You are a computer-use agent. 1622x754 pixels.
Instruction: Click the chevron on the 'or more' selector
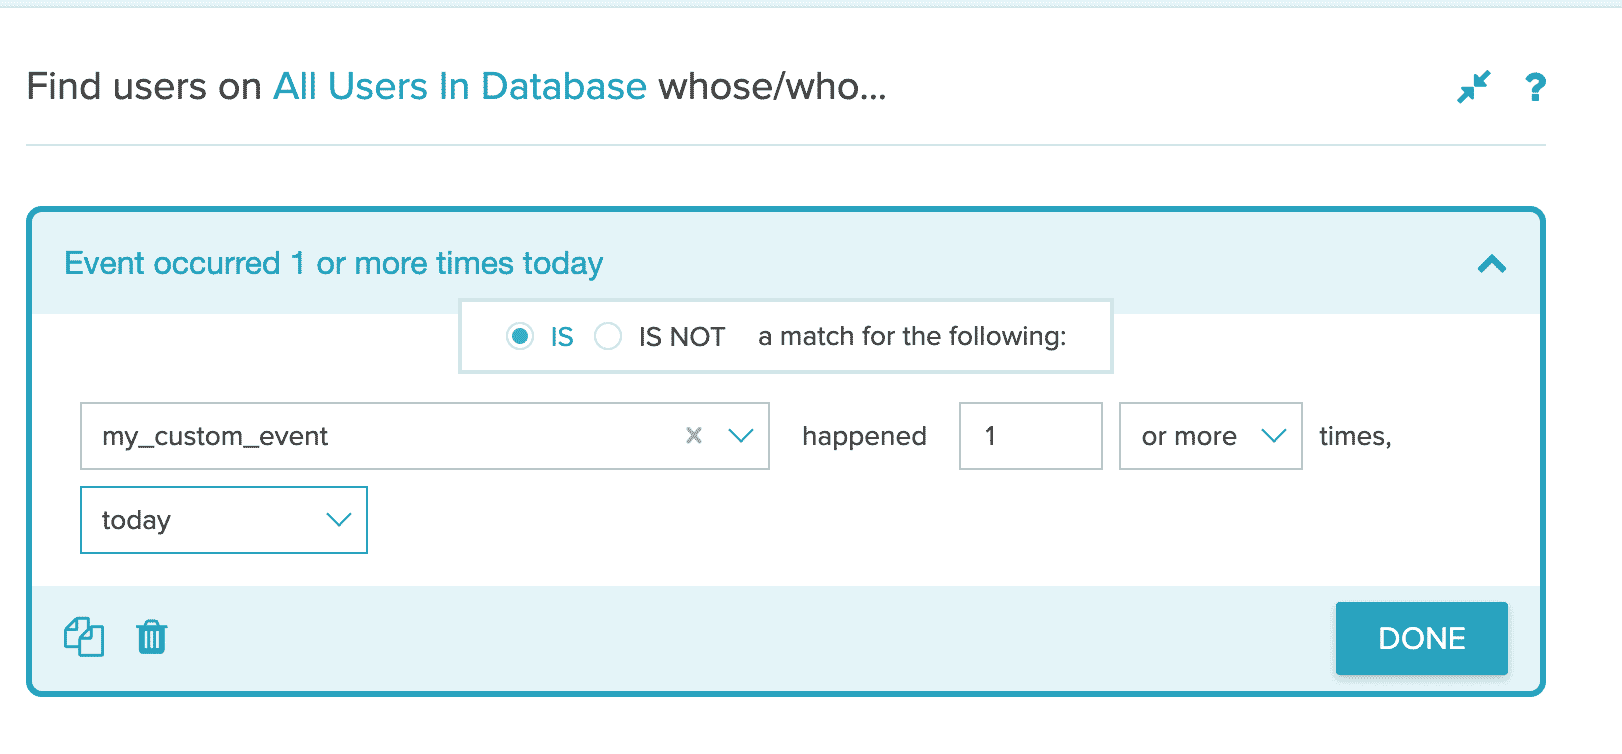point(1273,436)
